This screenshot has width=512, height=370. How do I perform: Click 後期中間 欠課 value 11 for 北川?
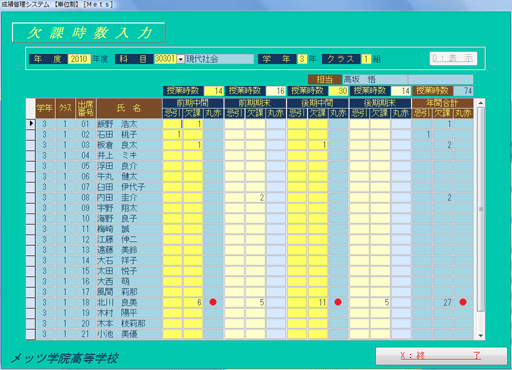[318, 302]
